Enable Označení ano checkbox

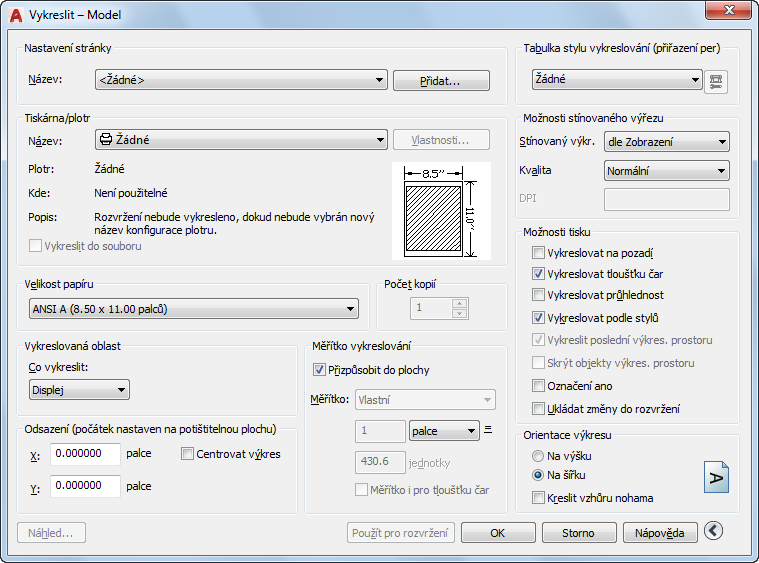pos(538,385)
